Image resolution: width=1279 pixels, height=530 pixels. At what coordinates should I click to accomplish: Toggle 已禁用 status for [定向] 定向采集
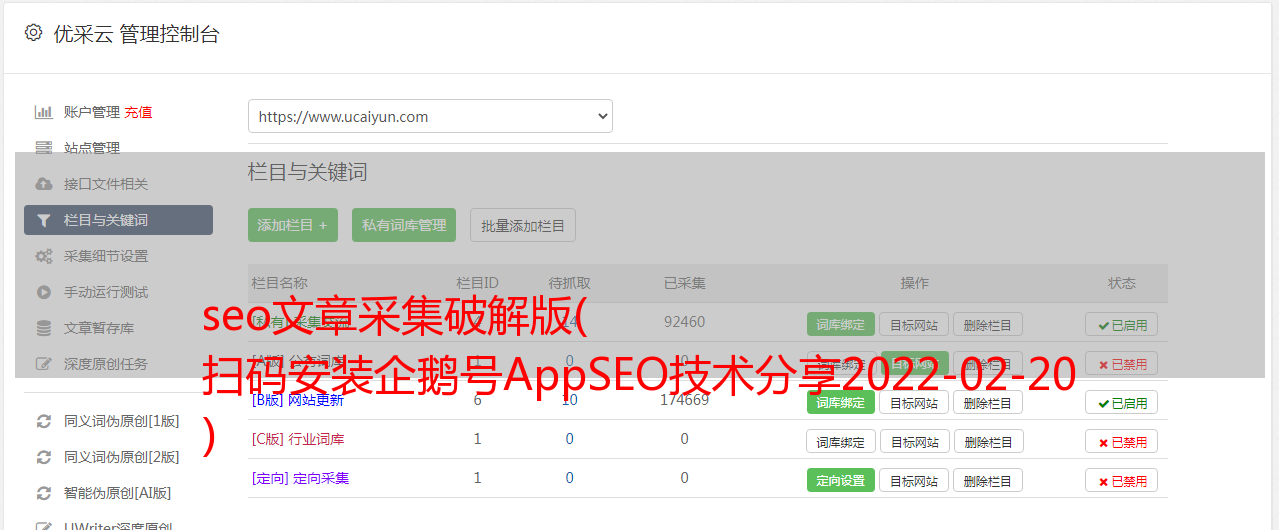pyautogui.click(x=1122, y=480)
